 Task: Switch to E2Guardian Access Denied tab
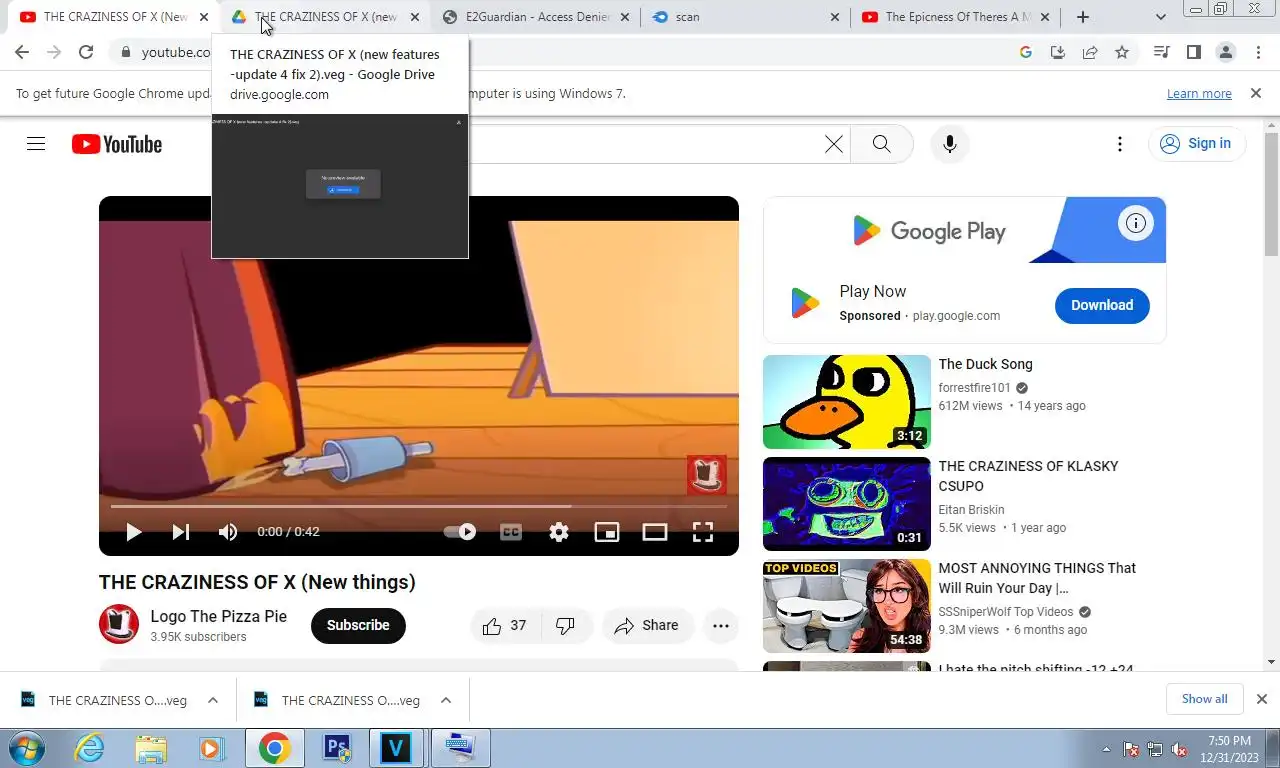[535, 17]
